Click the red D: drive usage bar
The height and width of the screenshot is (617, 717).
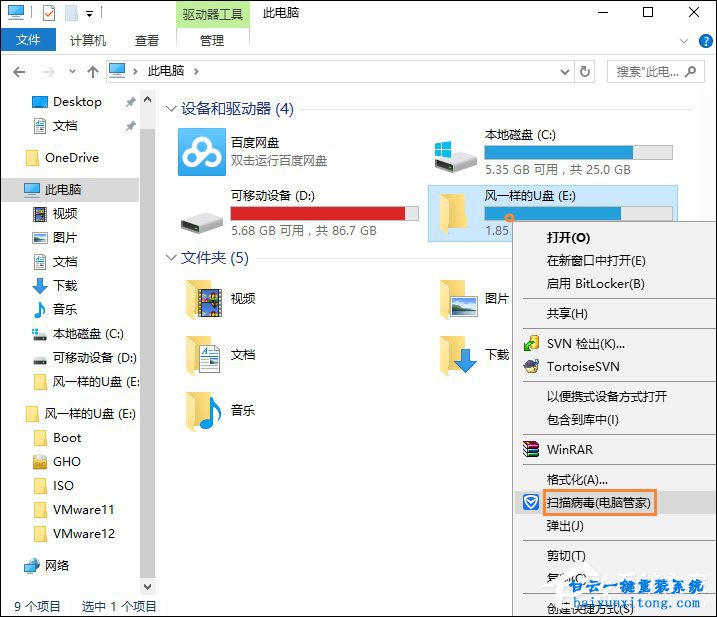point(324,214)
